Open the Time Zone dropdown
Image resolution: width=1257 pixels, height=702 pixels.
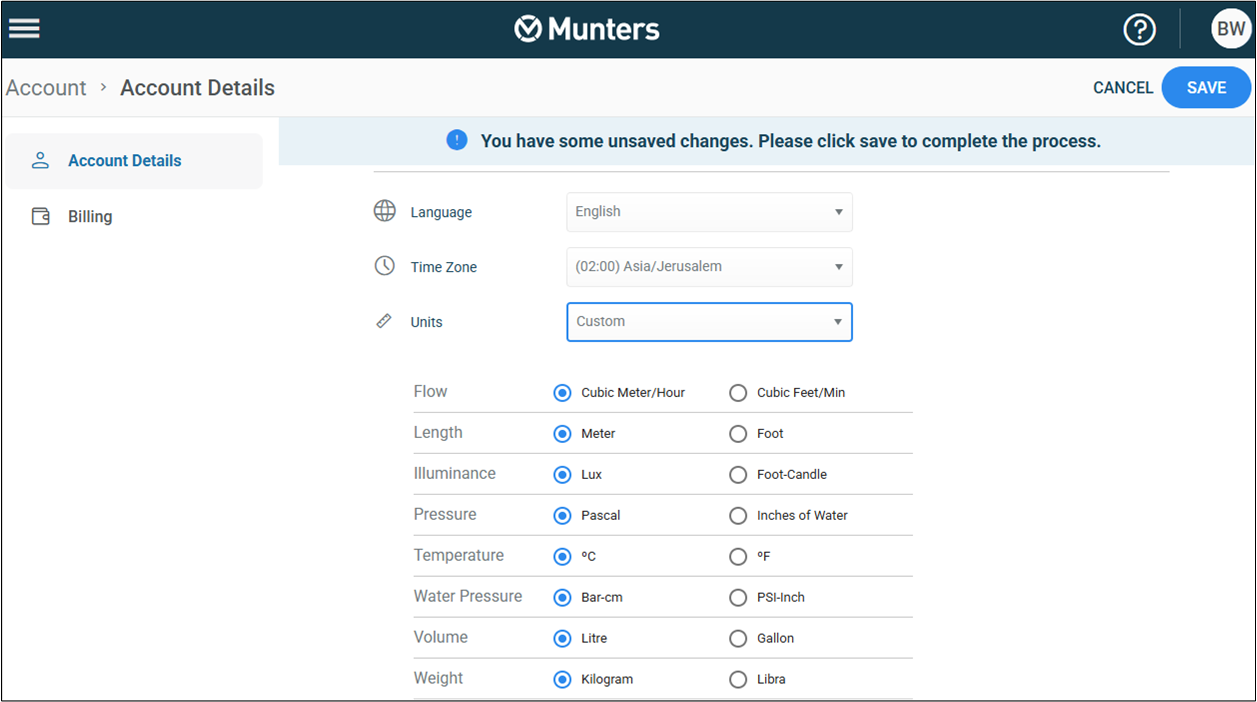point(709,267)
